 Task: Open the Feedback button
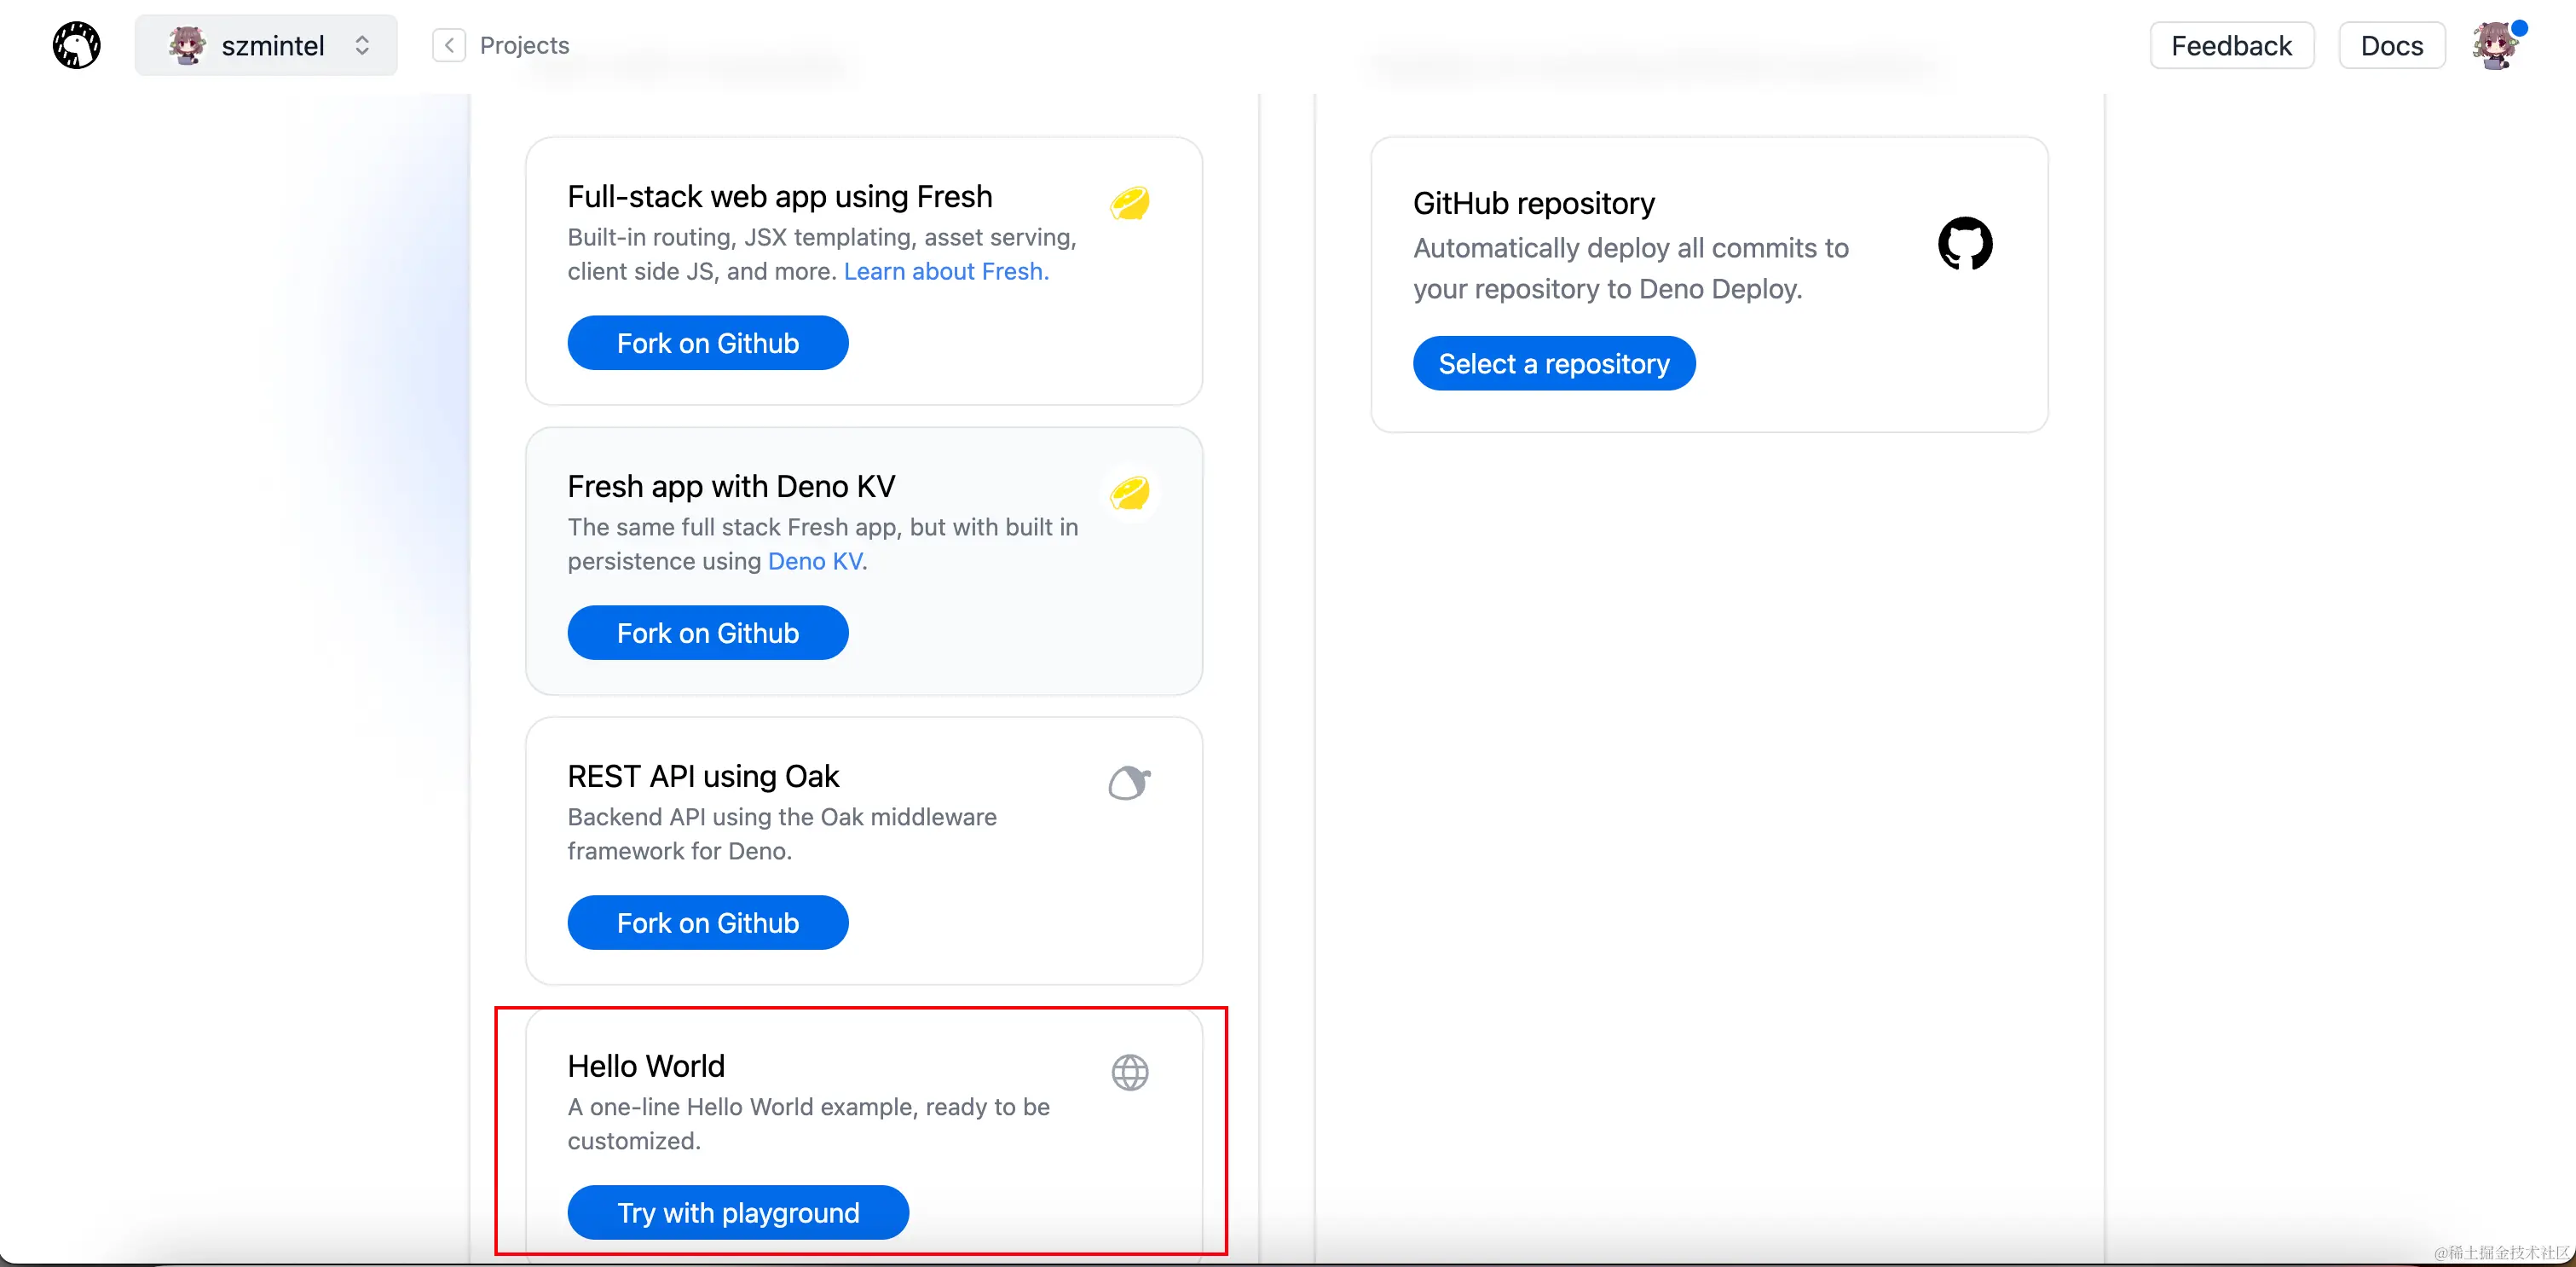(x=2231, y=46)
